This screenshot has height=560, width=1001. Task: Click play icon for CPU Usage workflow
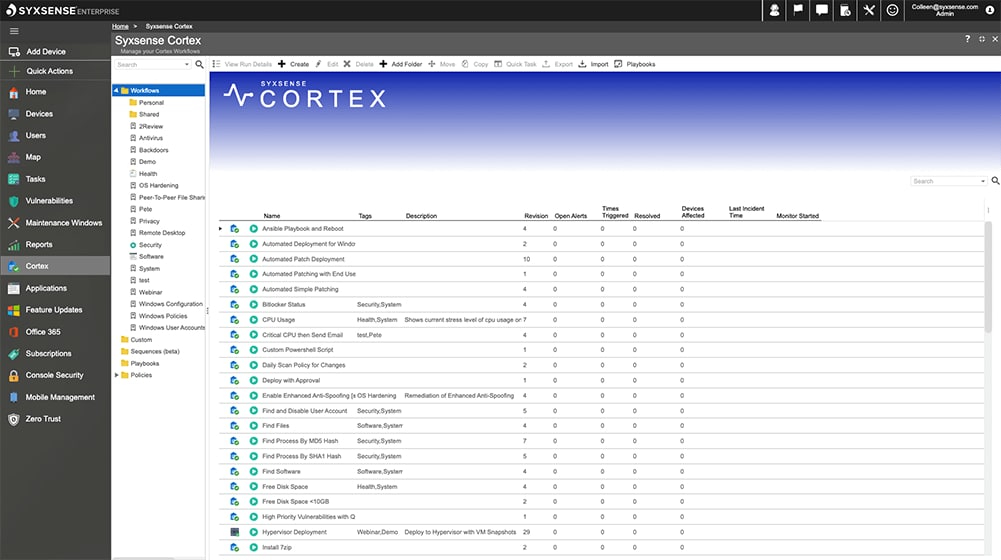click(253, 320)
